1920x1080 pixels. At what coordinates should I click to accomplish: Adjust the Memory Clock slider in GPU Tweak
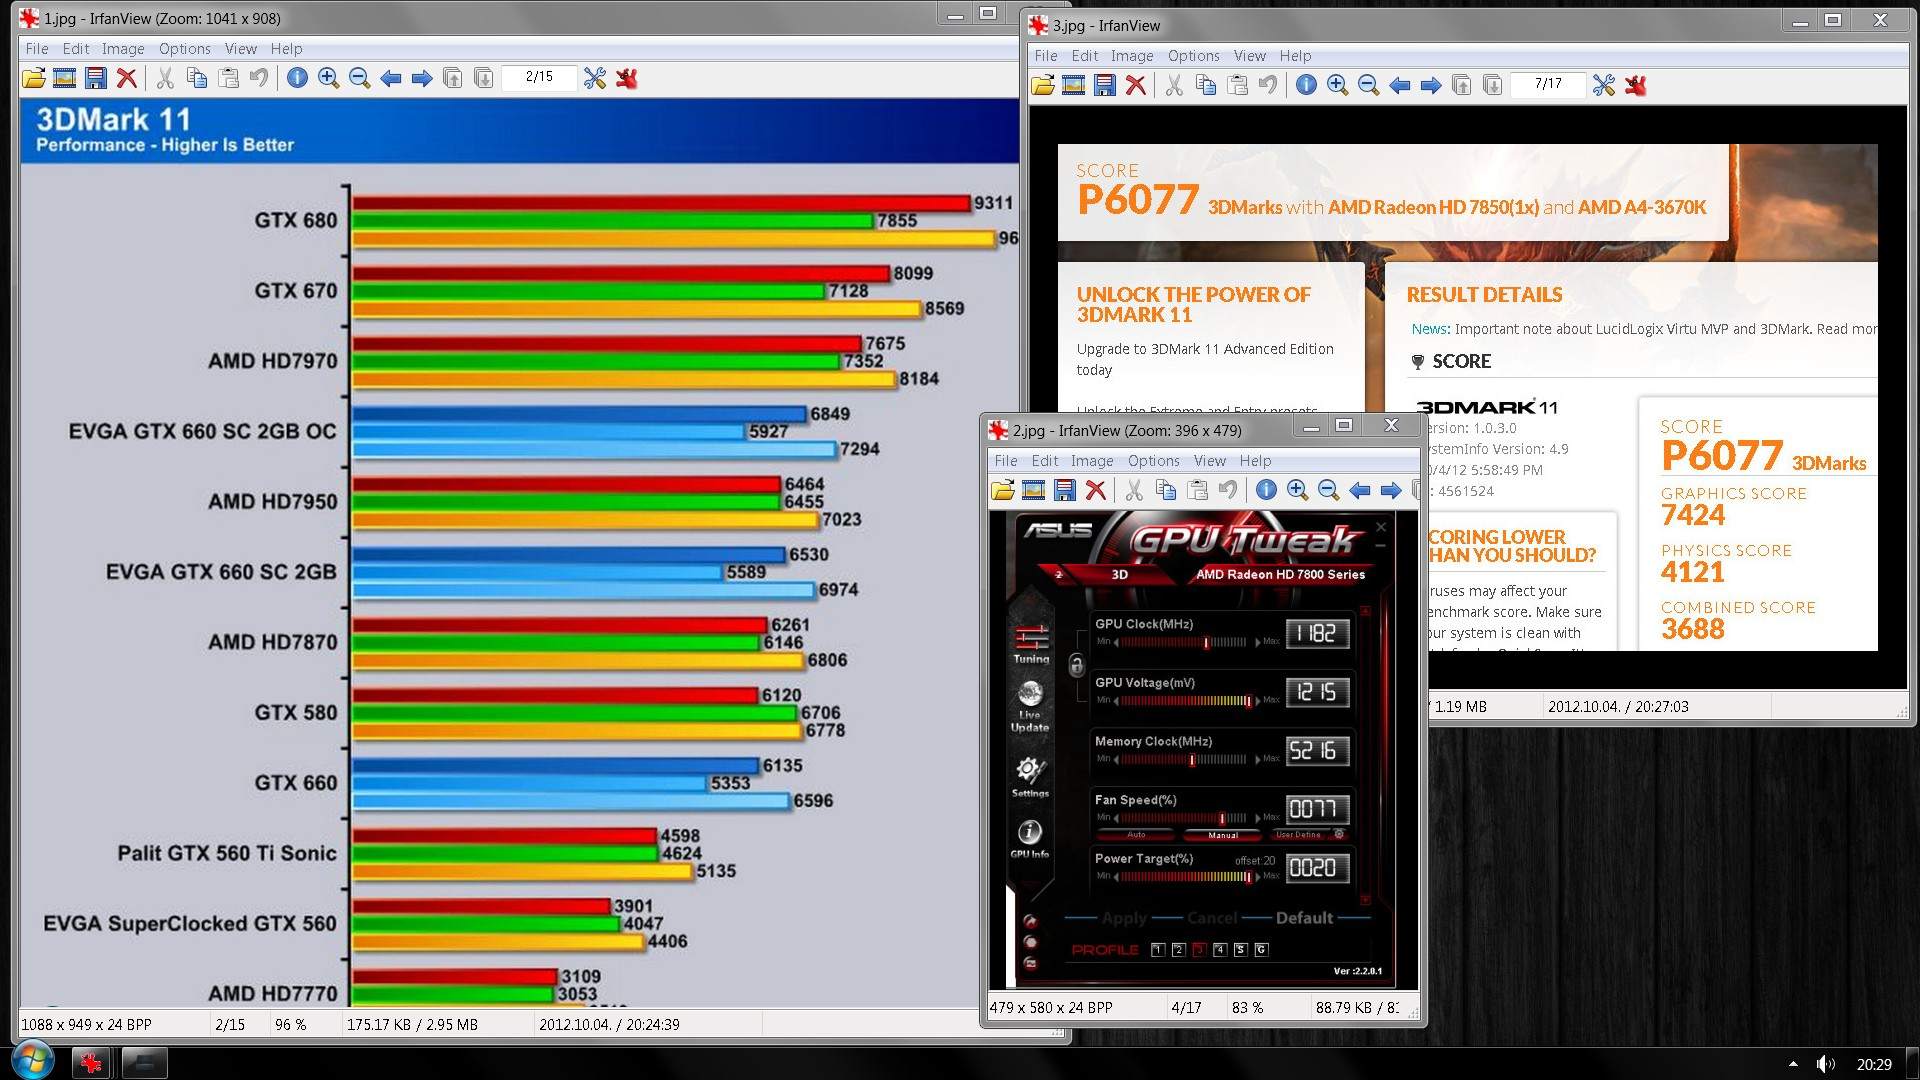point(1185,760)
